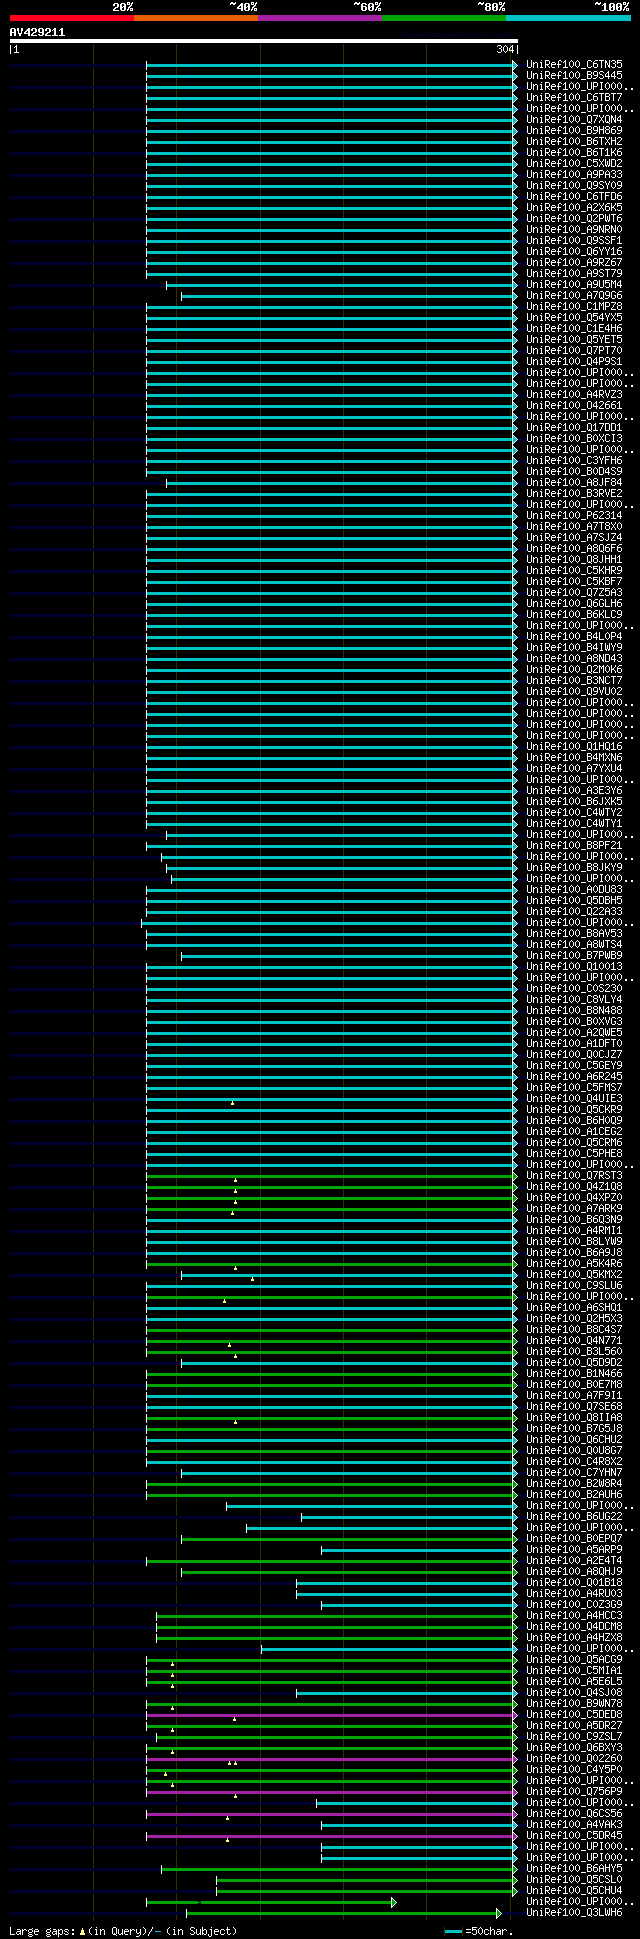Viewport: 640px width, 1939px height.
Task: Click the cyan ~100% identity legend bar
Action: click(x=568, y=18)
